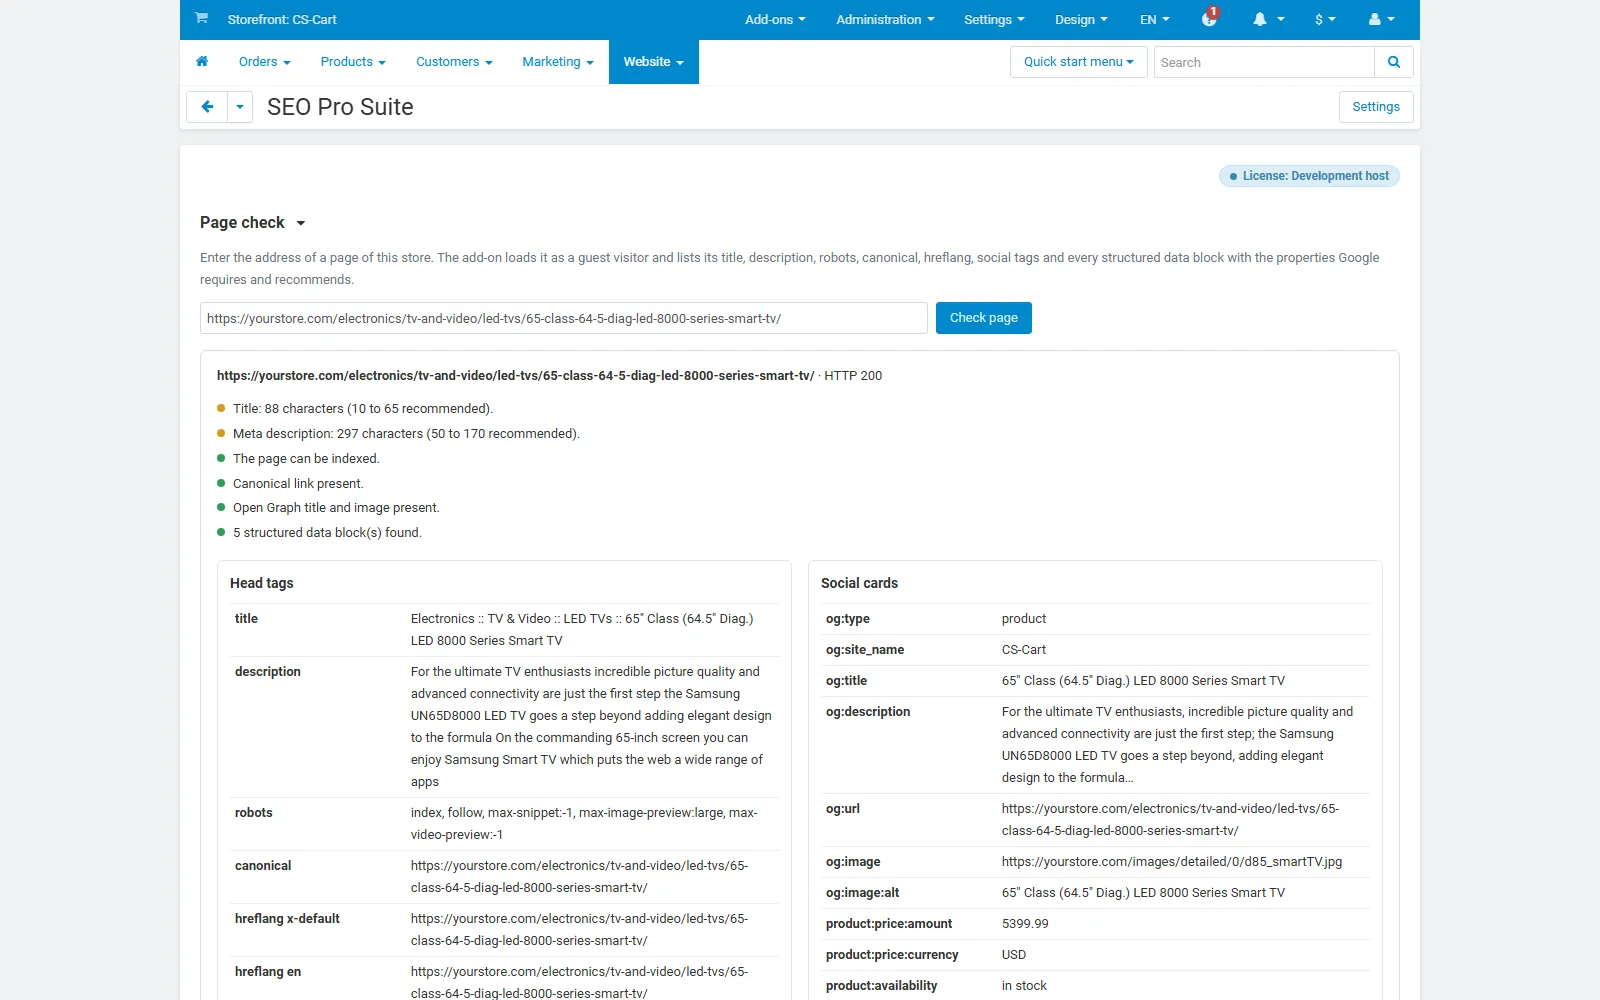Image resolution: width=1600 pixels, height=1000 pixels.
Task: Click the License: Development host badge
Action: coord(1309,176)
